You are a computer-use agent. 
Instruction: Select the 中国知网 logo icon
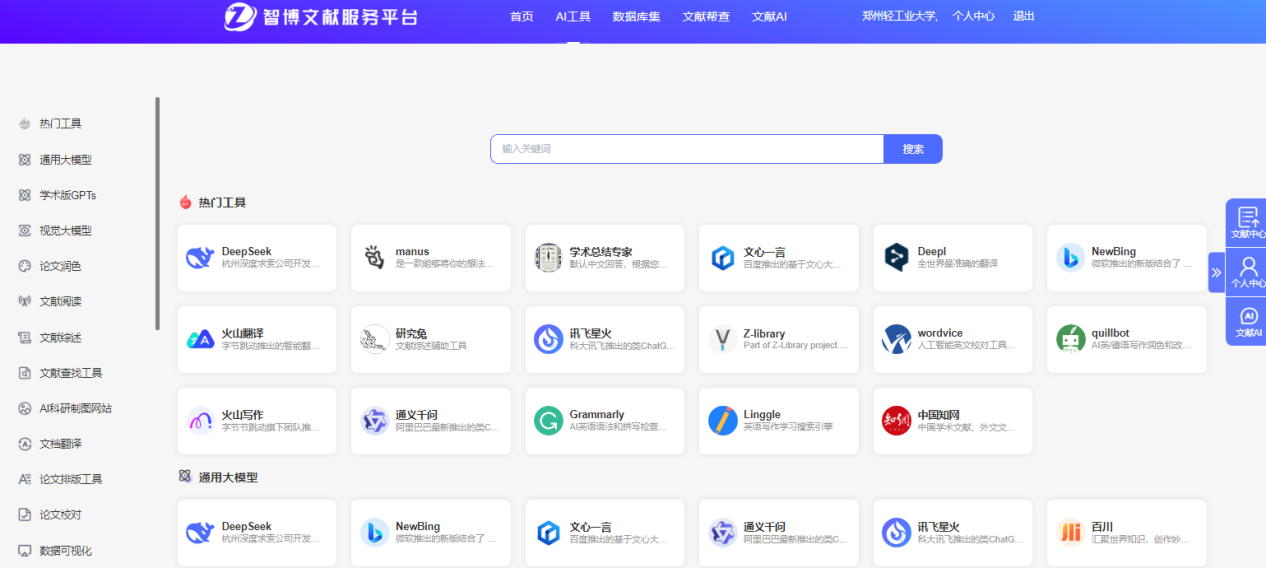click(x=896, y=421)
